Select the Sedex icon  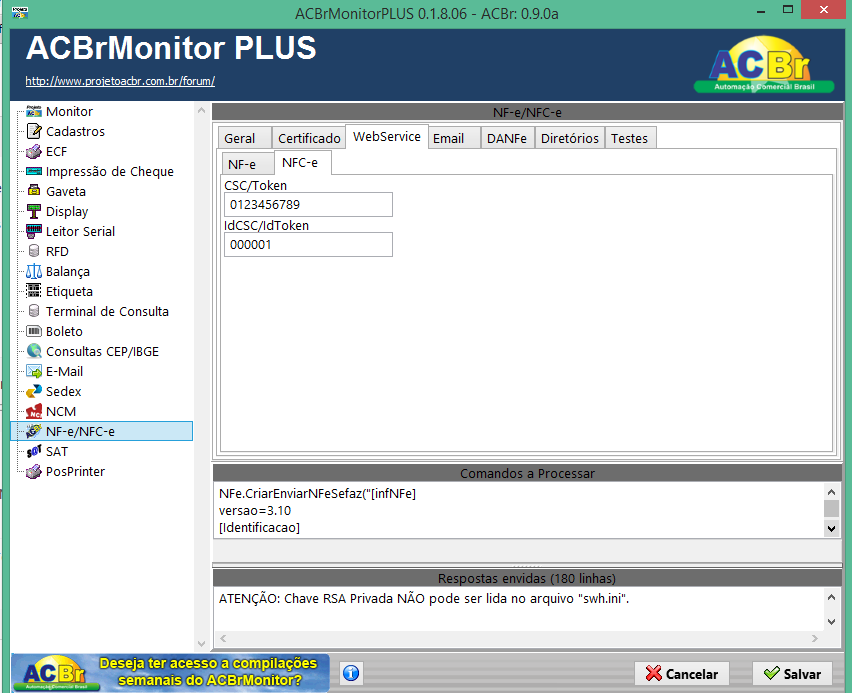click(34, 391)
